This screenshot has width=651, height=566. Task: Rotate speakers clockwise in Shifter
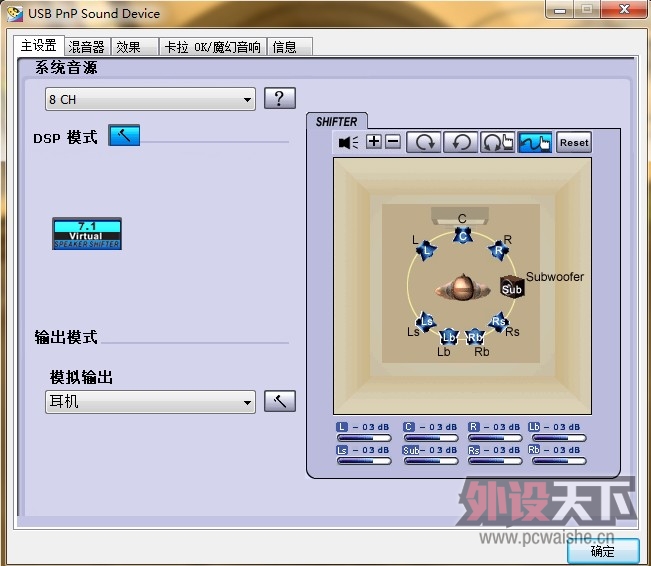coord(425,142)
